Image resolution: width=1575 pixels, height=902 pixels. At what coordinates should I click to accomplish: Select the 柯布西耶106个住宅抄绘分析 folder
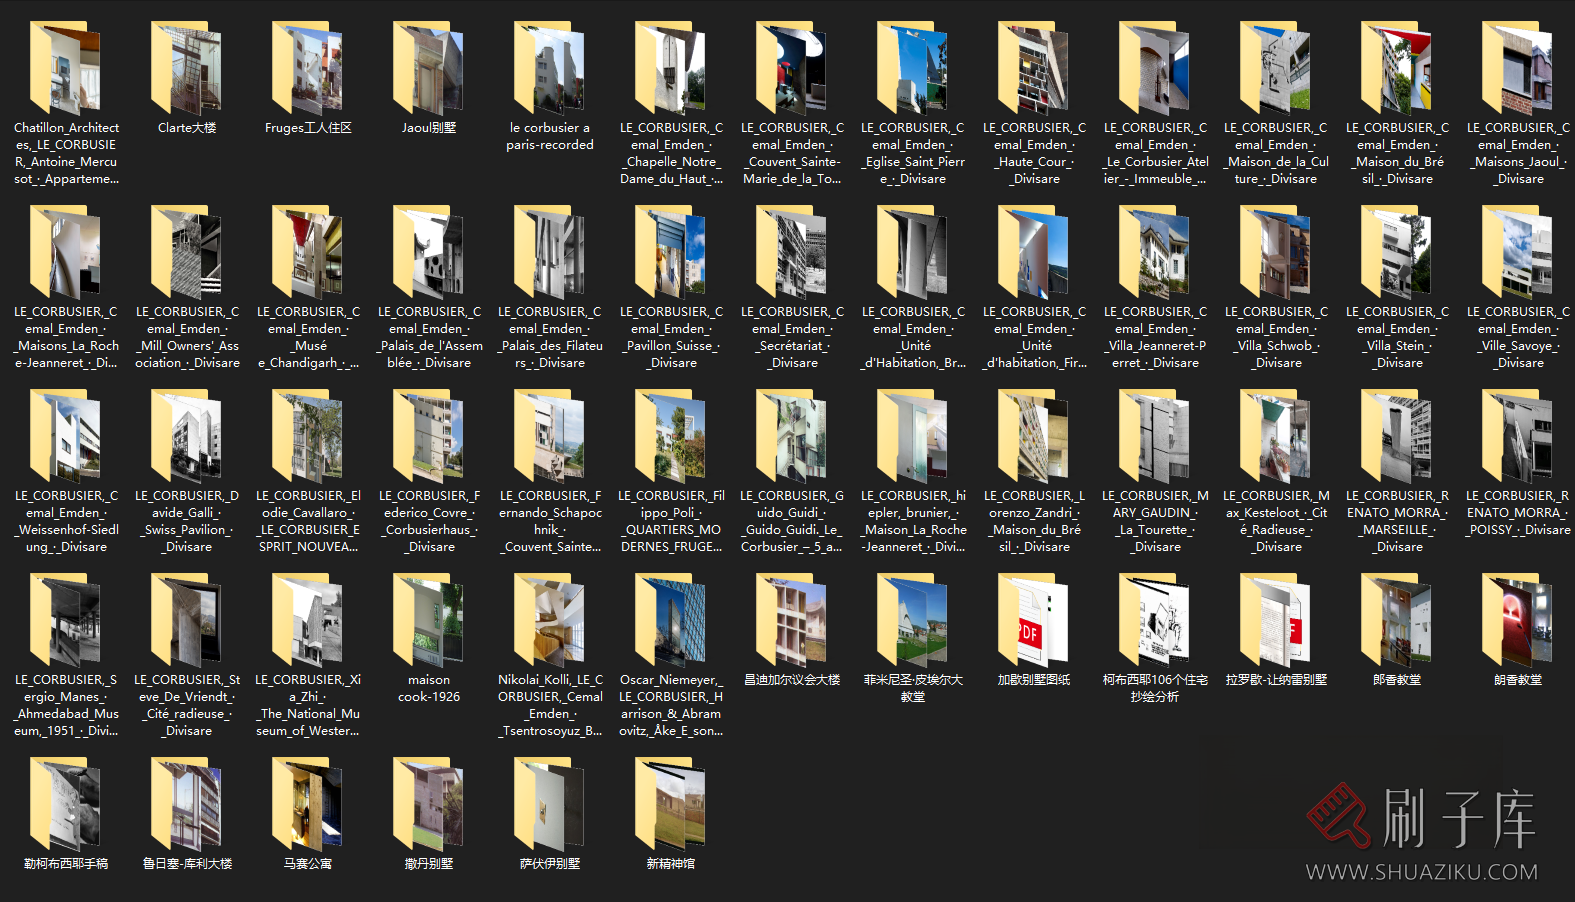1154,622
